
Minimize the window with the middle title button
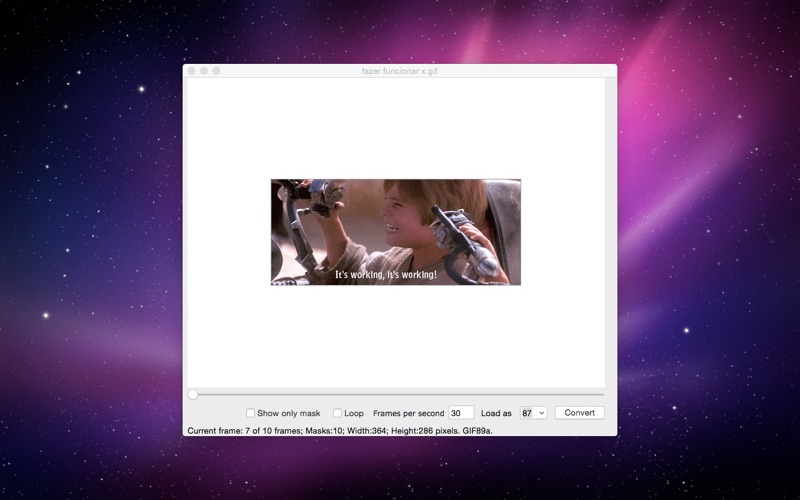(x=204, y=71)
